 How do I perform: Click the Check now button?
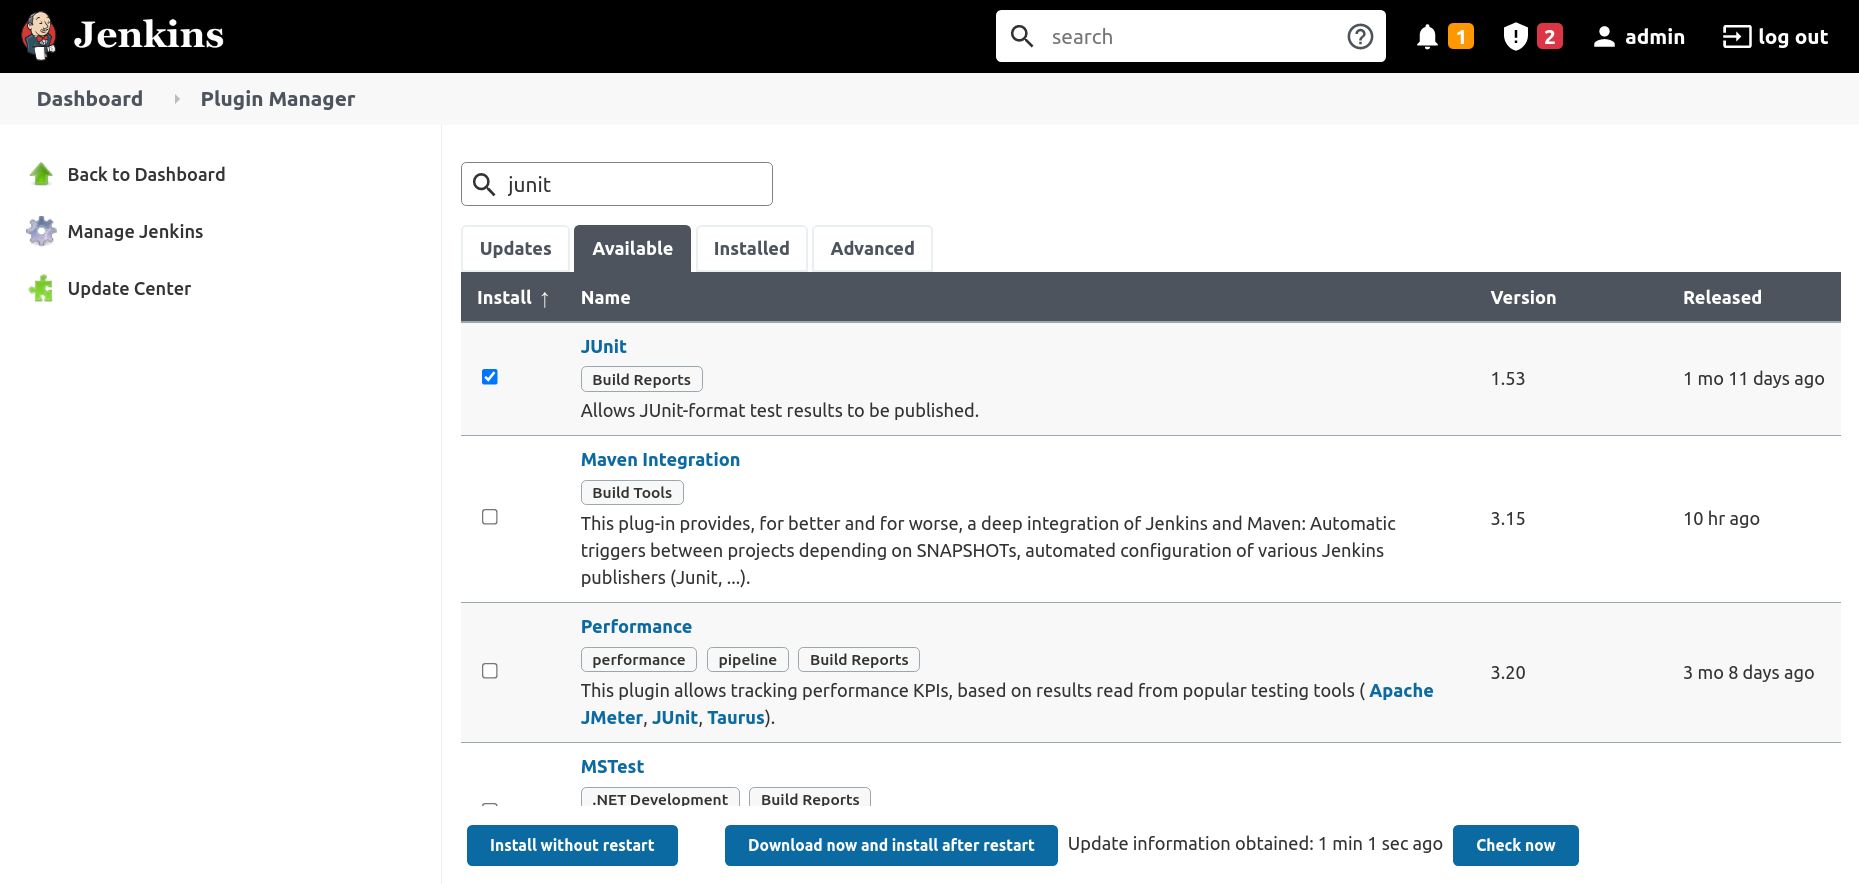click(1515, 845)
